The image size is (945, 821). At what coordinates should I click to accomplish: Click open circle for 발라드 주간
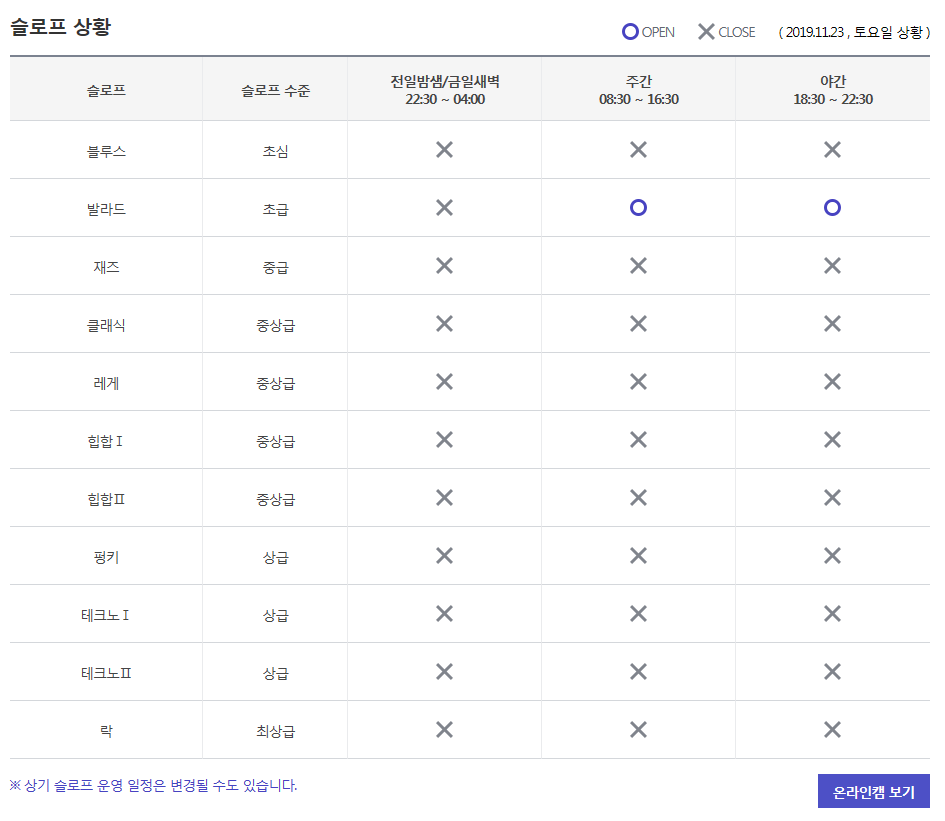[x=638, y=207]
